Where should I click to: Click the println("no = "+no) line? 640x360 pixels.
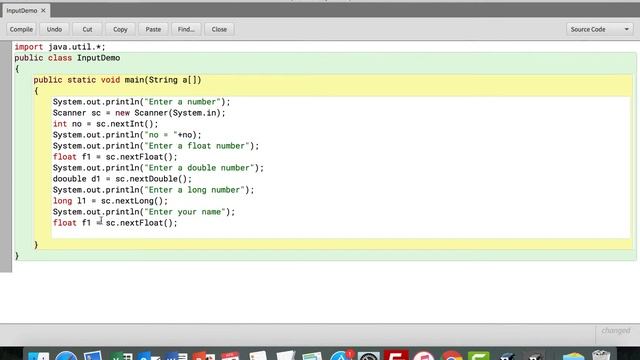(127, 135)
